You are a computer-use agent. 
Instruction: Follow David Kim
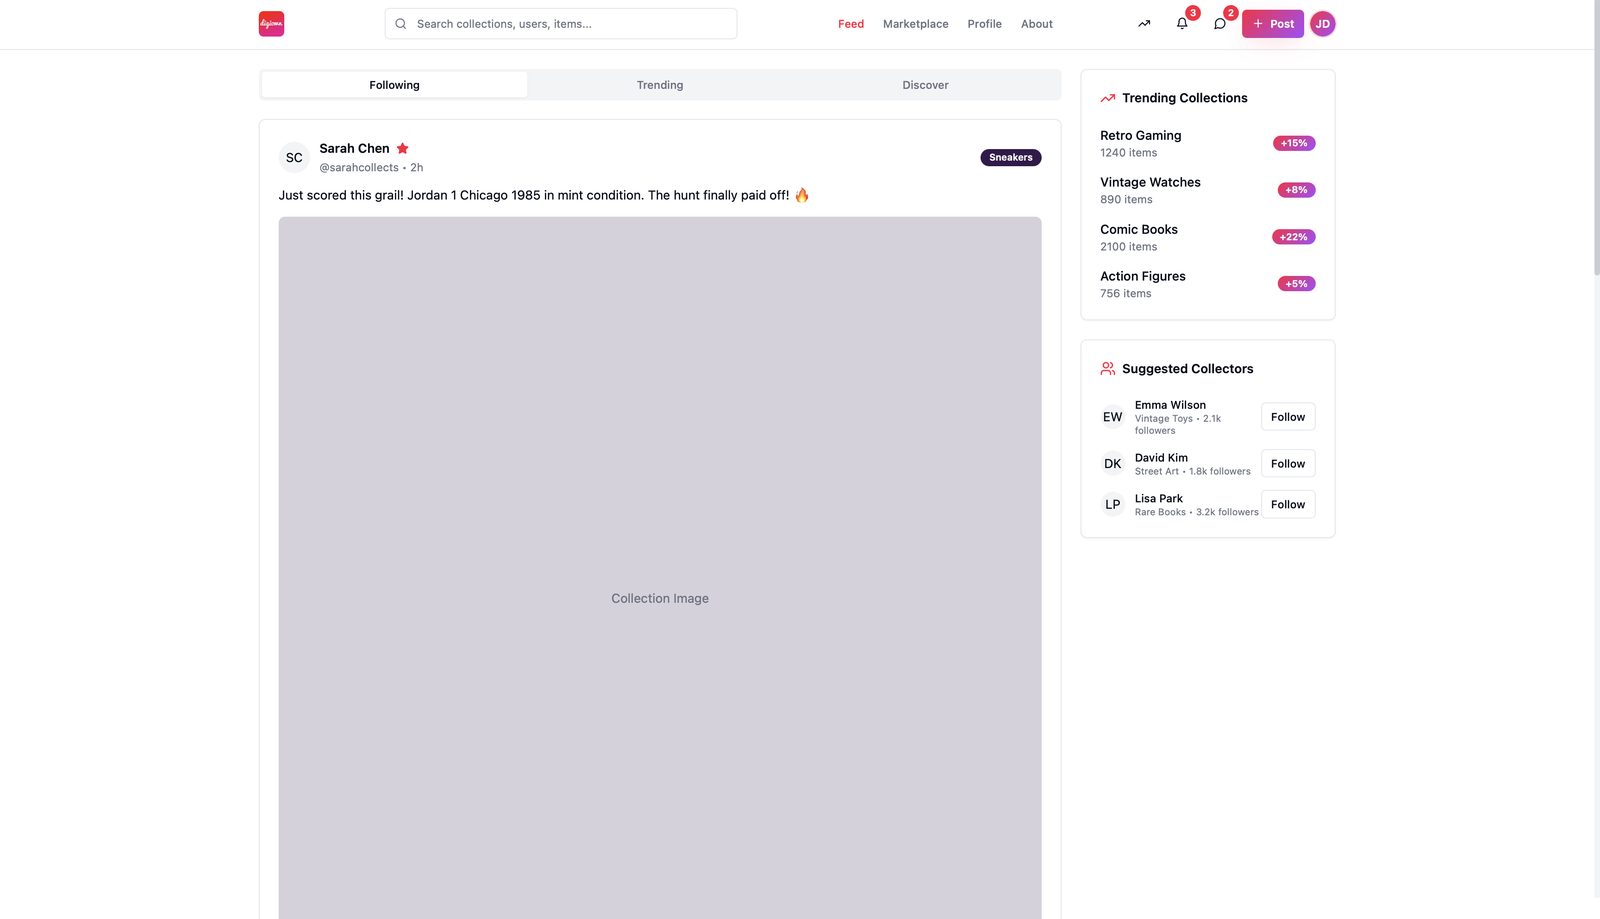[x=1288, y=464]
